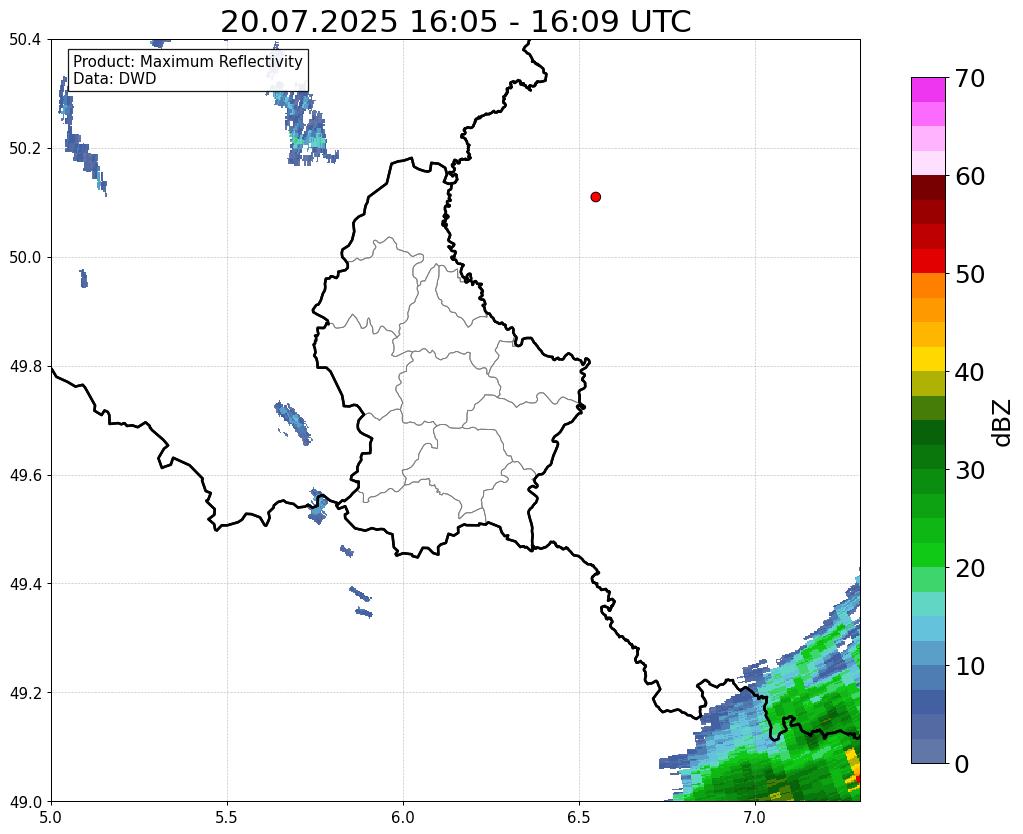Click the longitude tick label 6.0

coord(403,817)
